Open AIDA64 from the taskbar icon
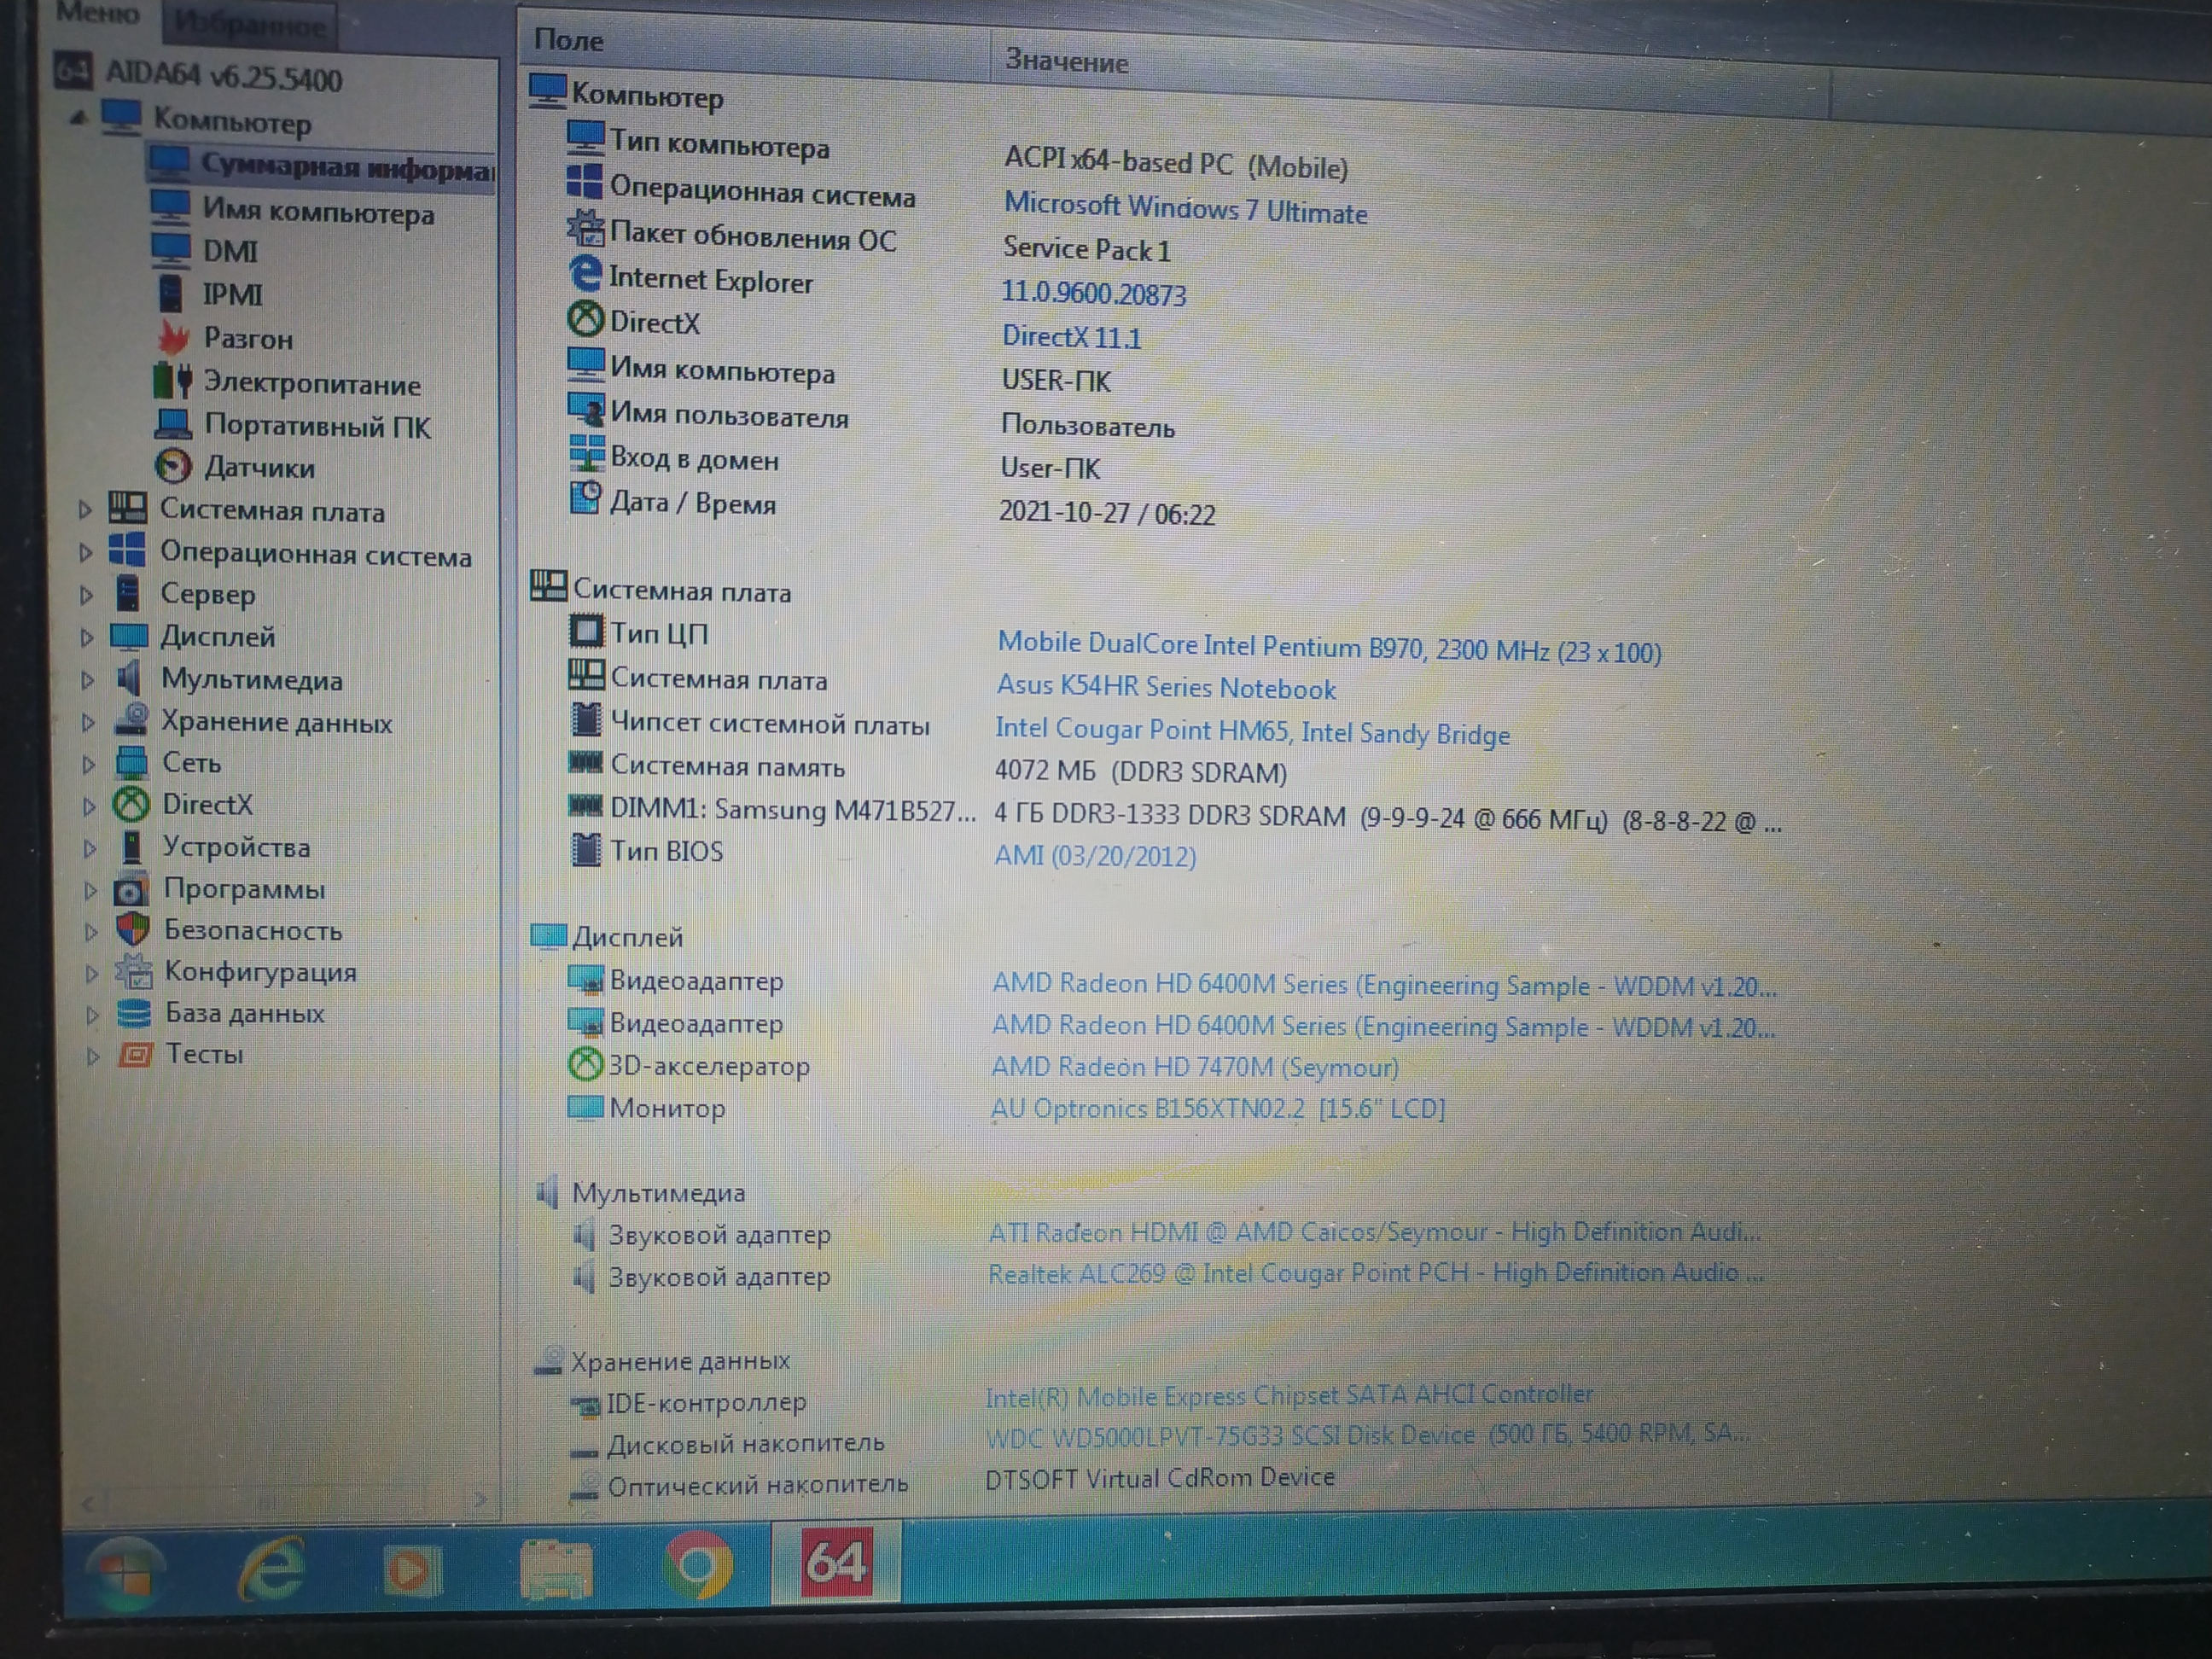This screenshot has height=1659, width=2212. (x=836, y=1562)
